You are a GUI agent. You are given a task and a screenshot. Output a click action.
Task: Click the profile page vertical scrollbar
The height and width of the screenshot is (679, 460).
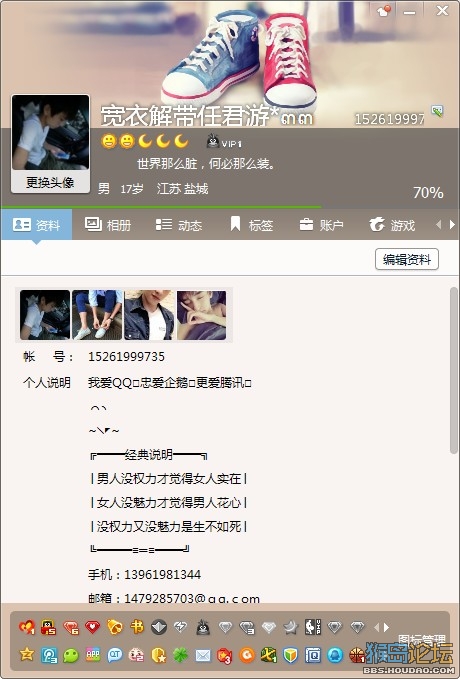454,371
